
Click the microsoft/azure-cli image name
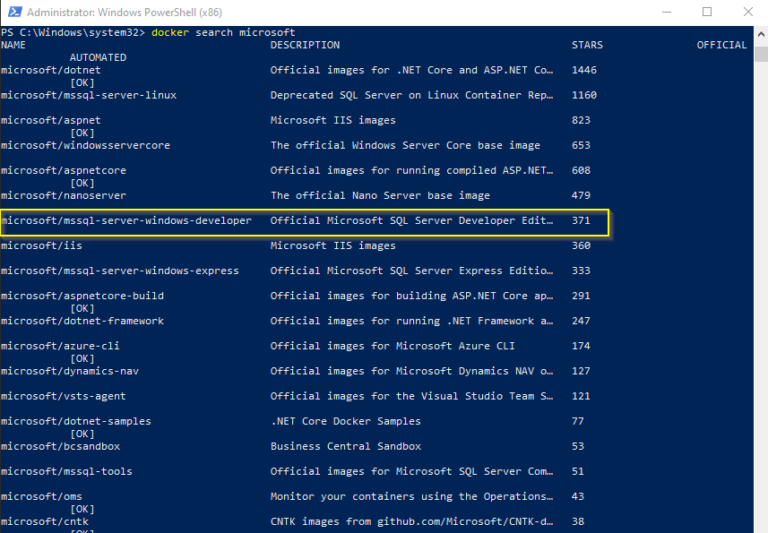[x=60, y=345]
